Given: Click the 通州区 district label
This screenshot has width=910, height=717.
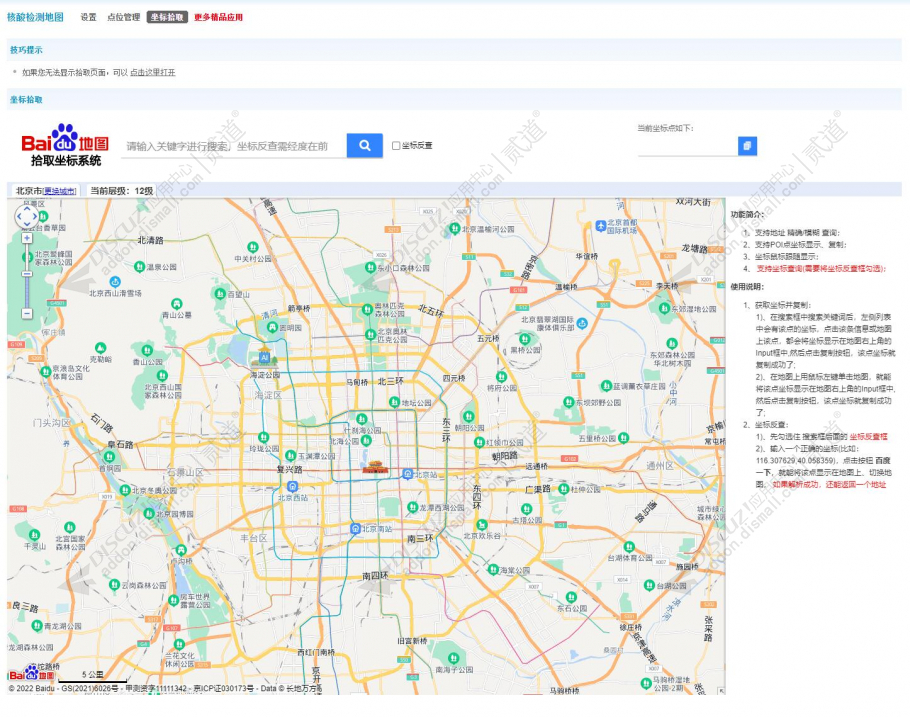Looking at the screenshot, I should coord(660,466).
